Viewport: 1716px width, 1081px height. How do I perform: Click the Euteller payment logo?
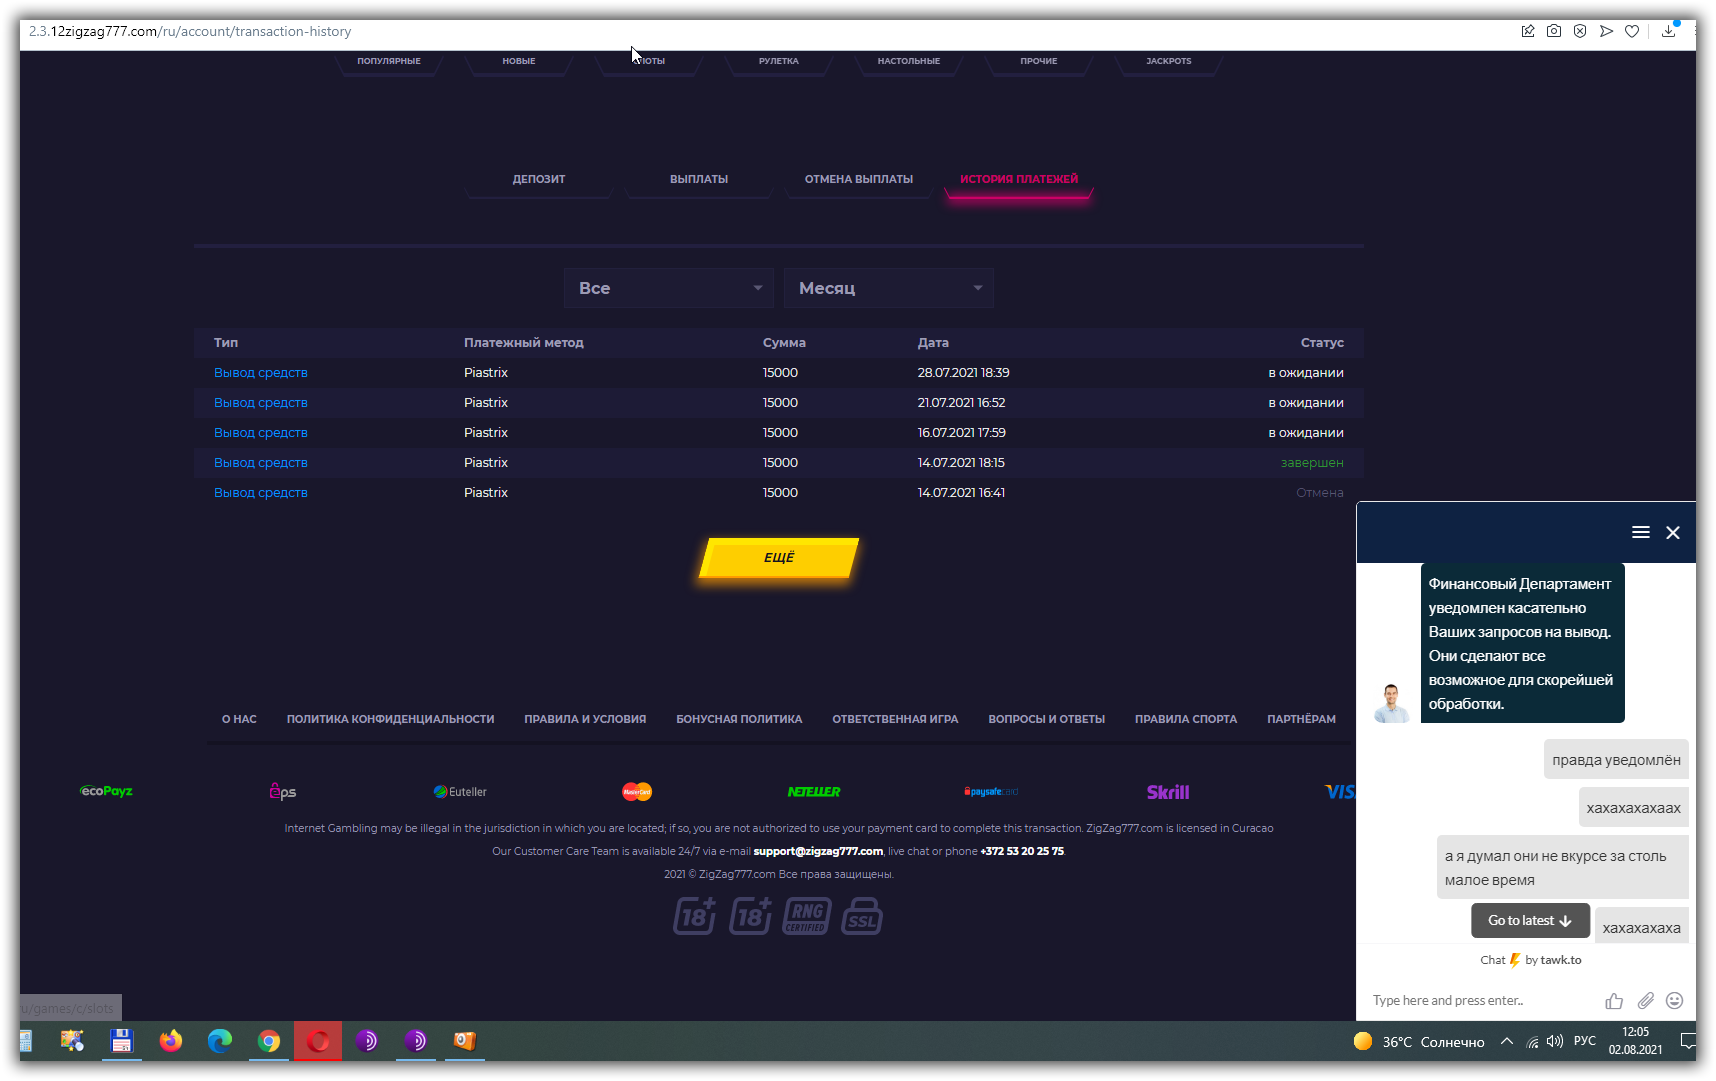pos(460,792)
